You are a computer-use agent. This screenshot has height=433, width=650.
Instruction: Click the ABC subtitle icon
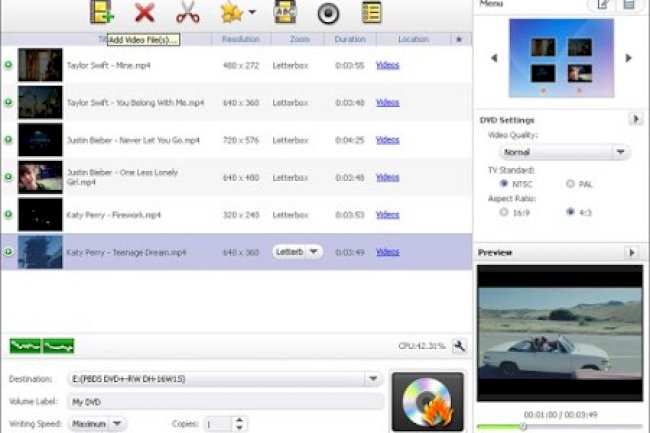[285, 12]
